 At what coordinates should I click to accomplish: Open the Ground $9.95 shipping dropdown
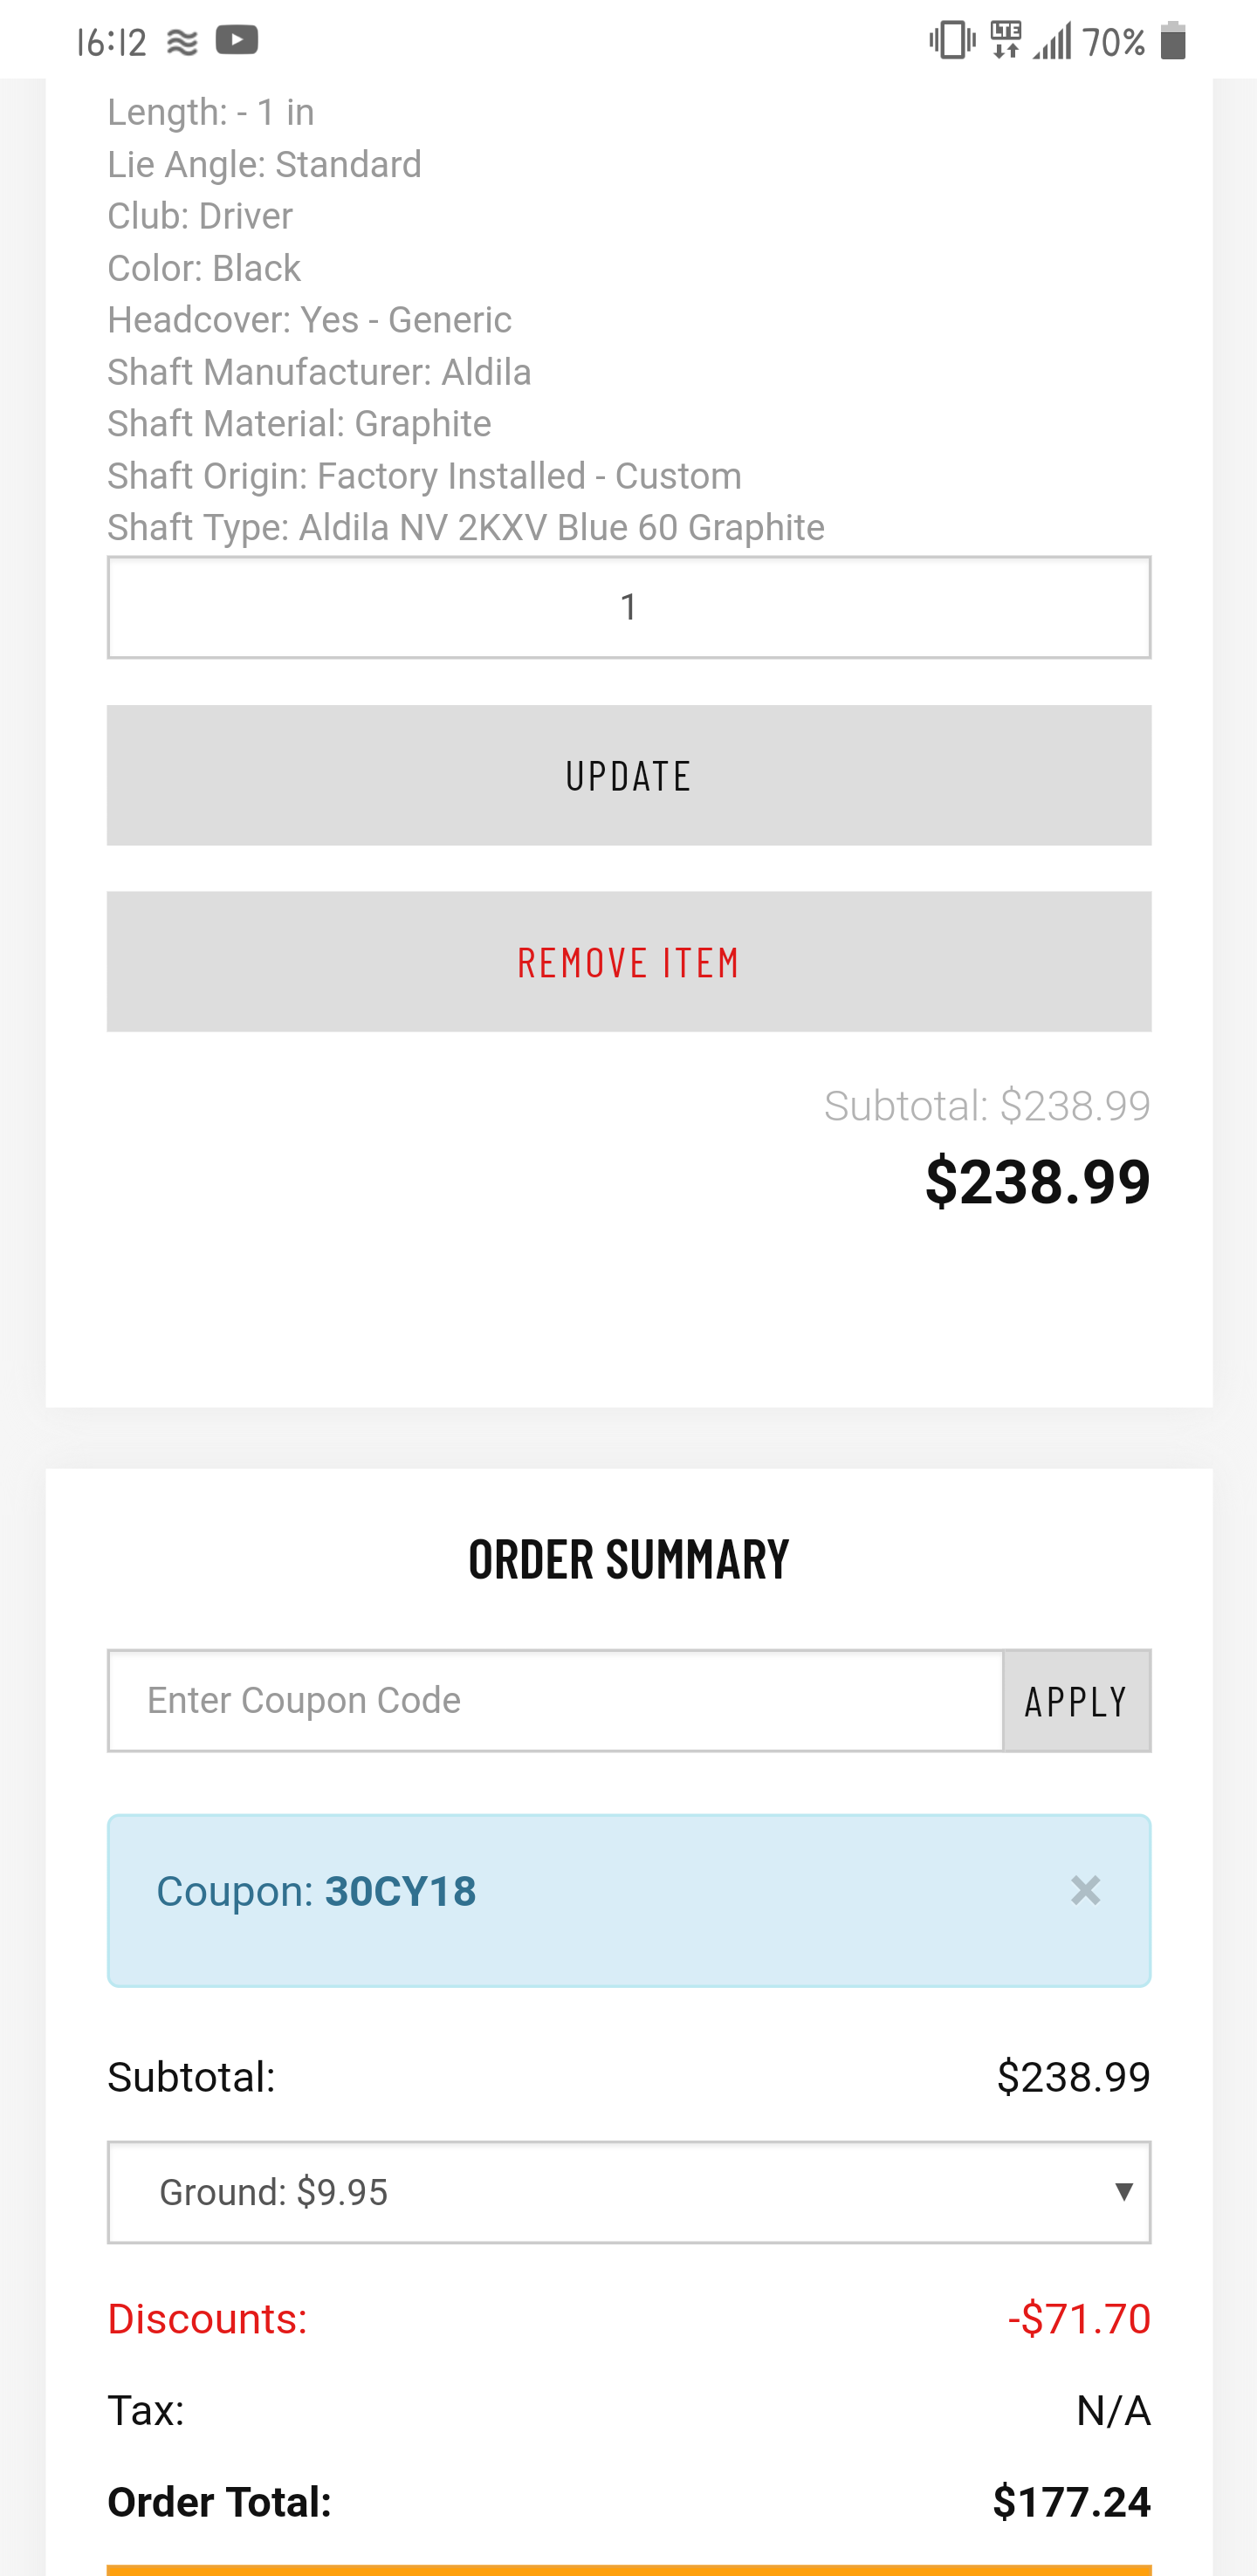pyautogui.click(x=629, y=2192)
